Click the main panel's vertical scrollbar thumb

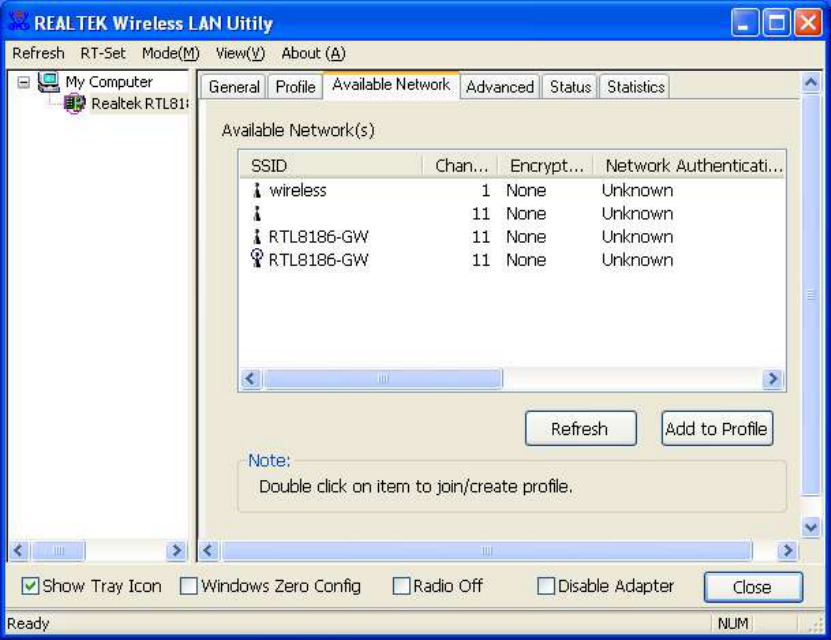(811, 295)
